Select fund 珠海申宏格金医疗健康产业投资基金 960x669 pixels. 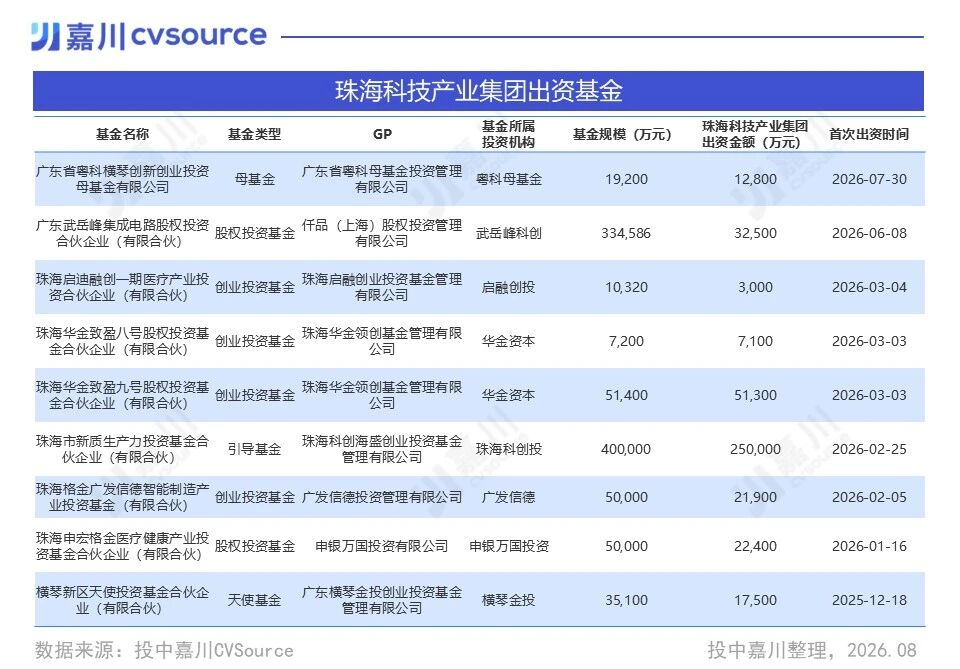pyautogui.click(x=122, y=546)
